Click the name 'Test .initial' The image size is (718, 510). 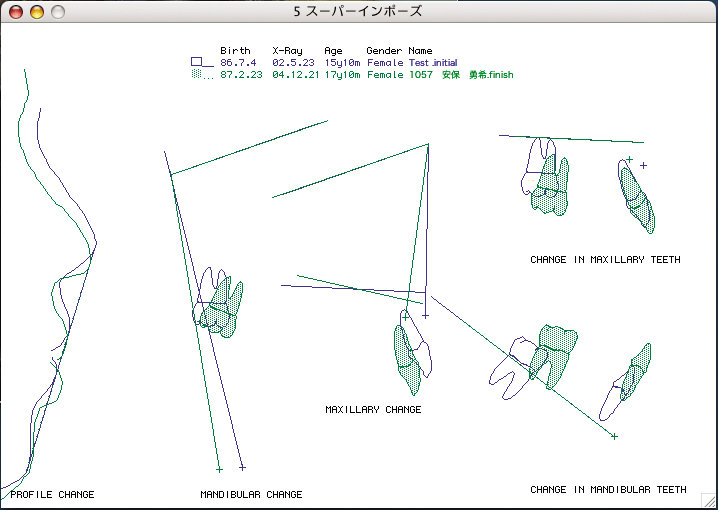pyautogui.click(x=433, y=63)
